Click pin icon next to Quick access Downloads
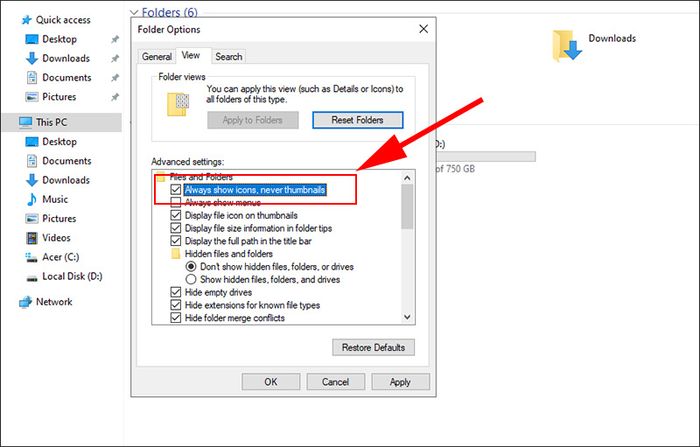The image size is (700, 447). (115, 58)
